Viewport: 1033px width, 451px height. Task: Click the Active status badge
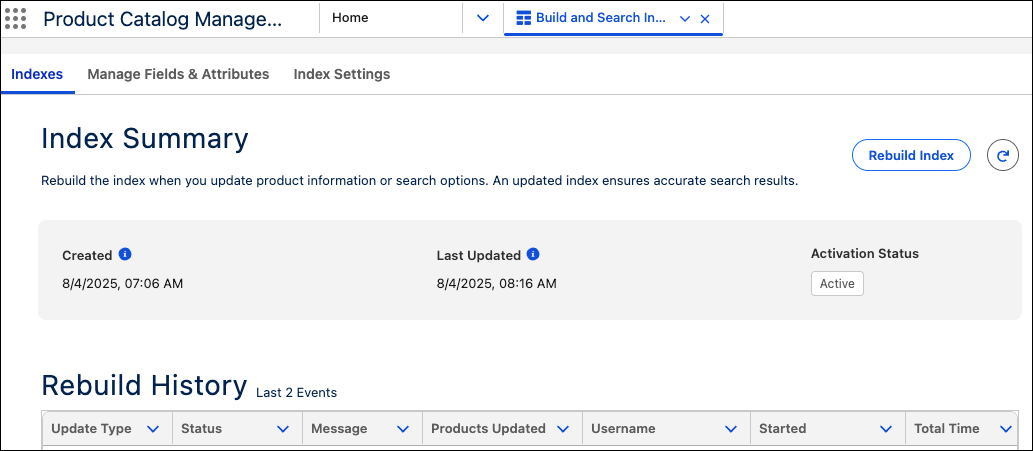point(837,284)
